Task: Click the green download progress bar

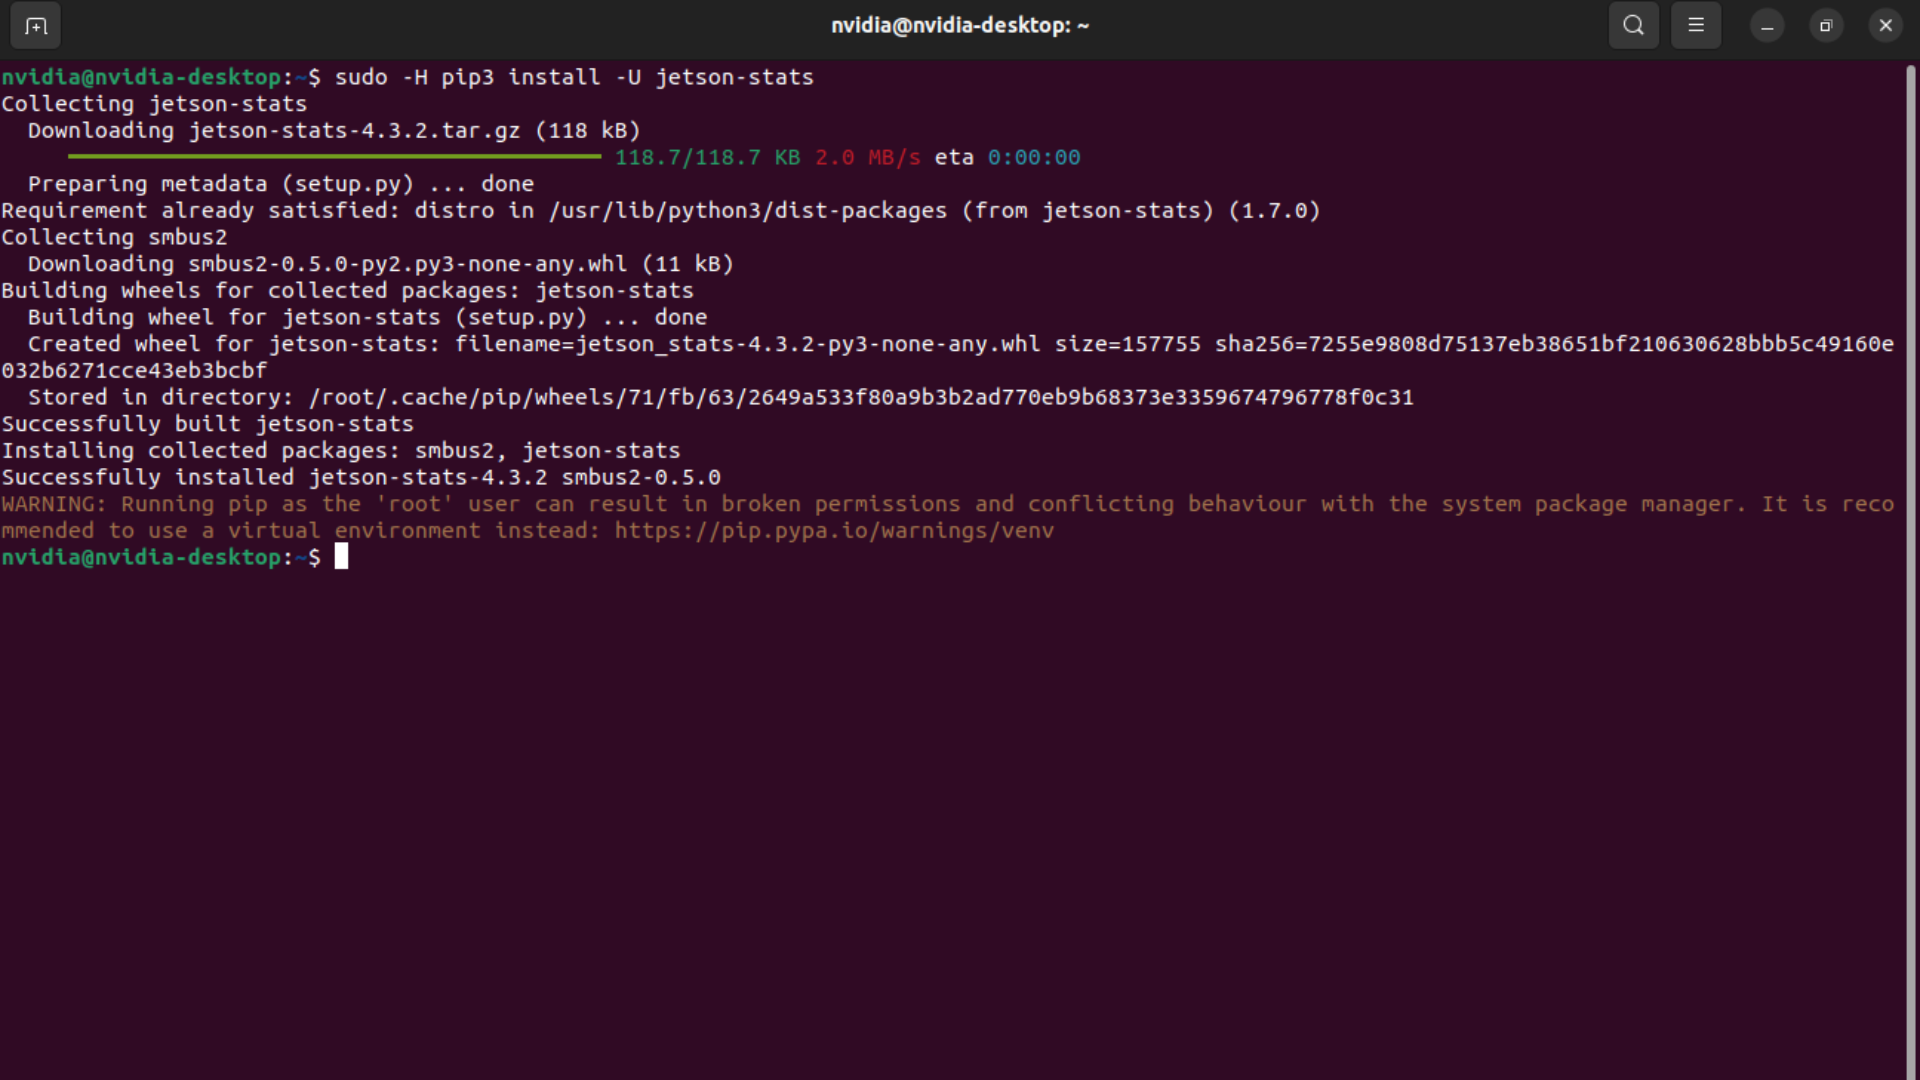Action: point(334,157)
